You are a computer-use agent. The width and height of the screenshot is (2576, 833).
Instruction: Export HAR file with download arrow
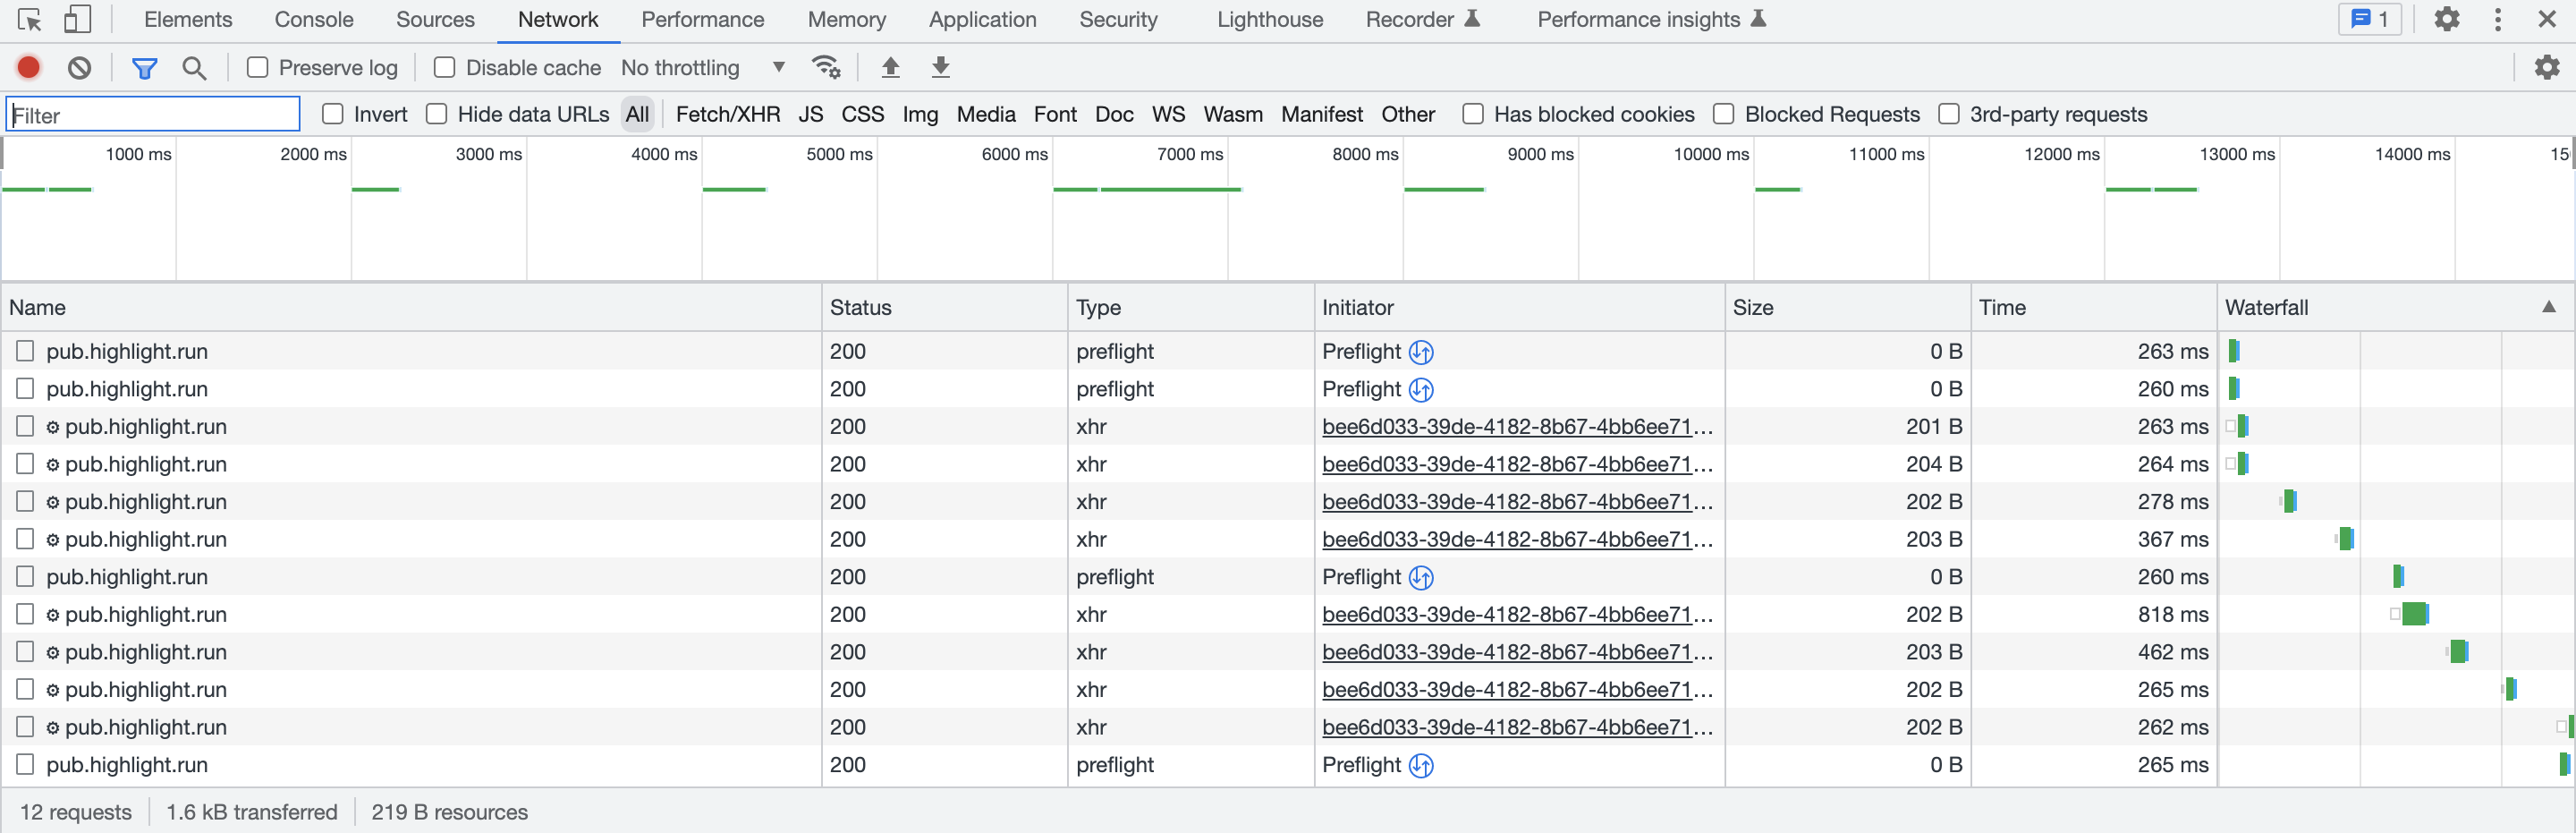940,67
